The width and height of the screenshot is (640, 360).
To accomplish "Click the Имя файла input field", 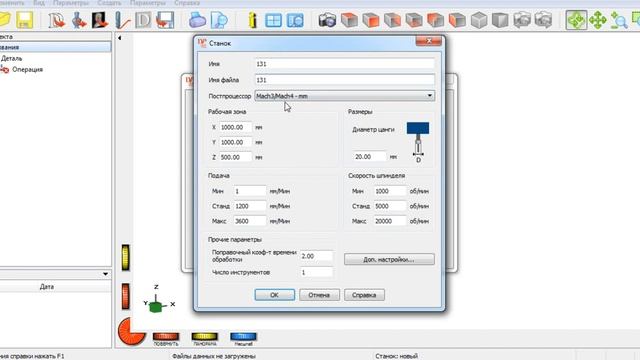I will pos(344,80).
